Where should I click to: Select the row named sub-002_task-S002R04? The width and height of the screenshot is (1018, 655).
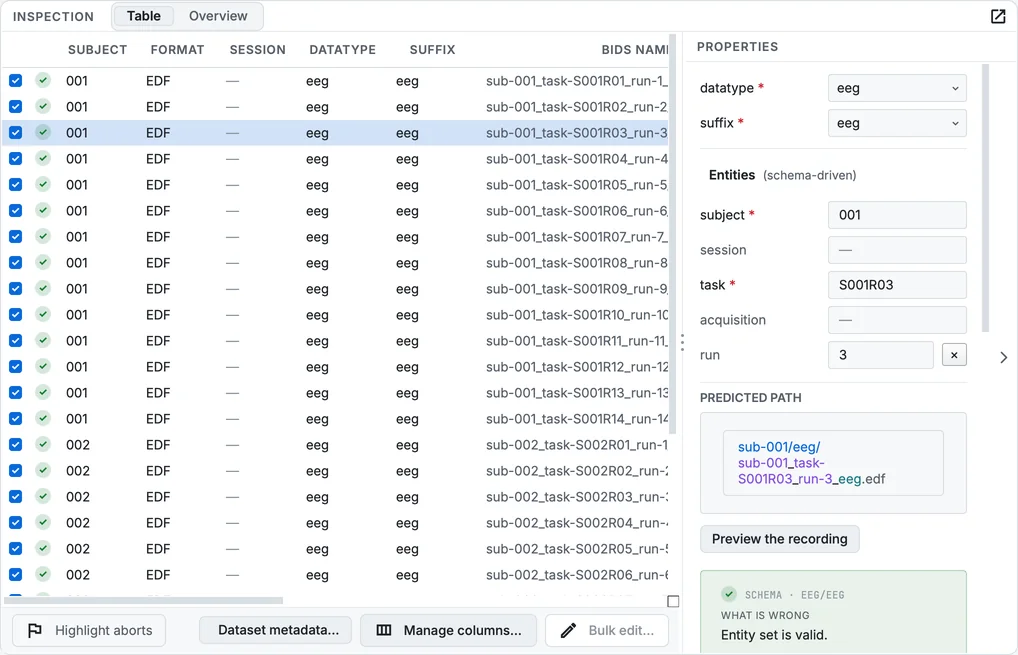(x=335, y=523)
